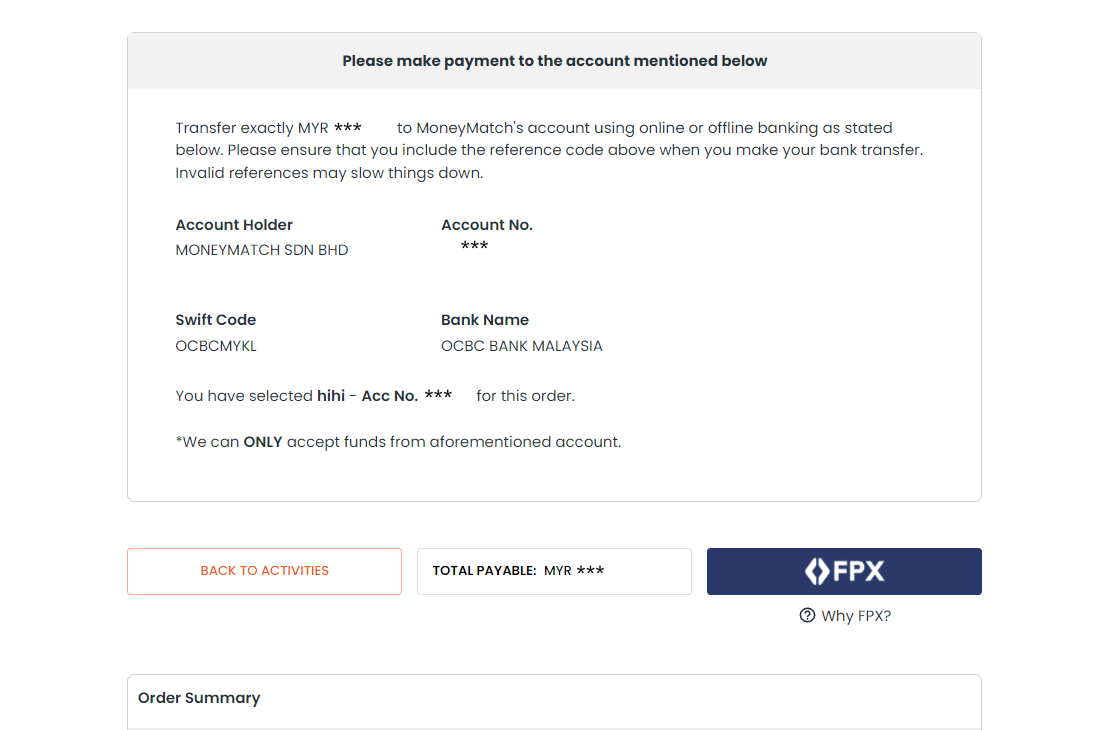Click the question mark help icon
Viewport: 1103px width, 730px height.
click(807, 615)
